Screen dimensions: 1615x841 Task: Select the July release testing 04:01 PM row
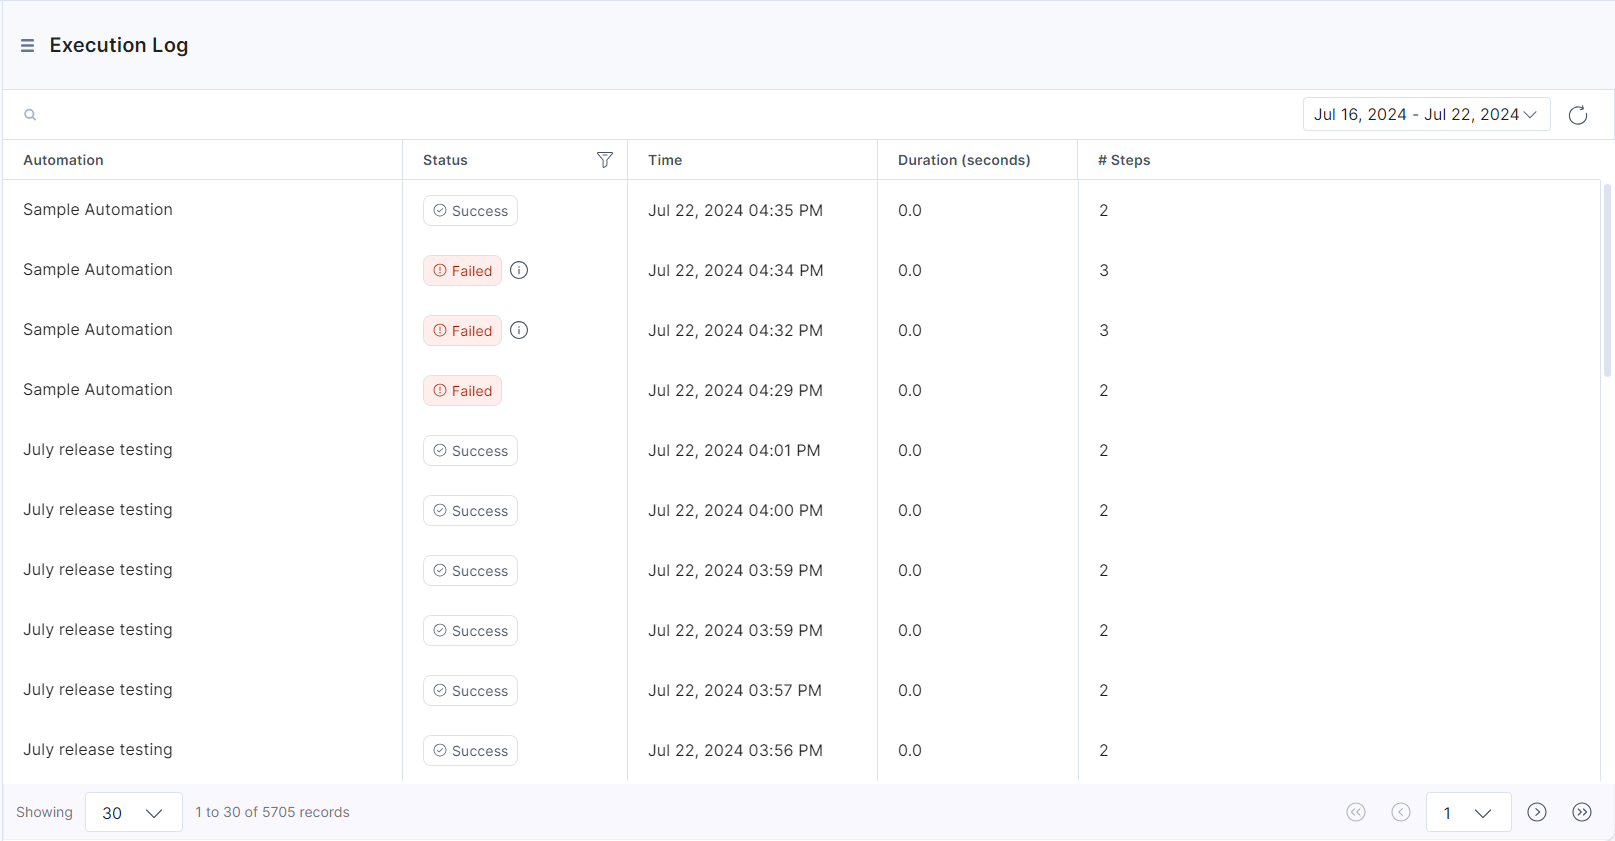pyautogui.click(x=98, y=450)
